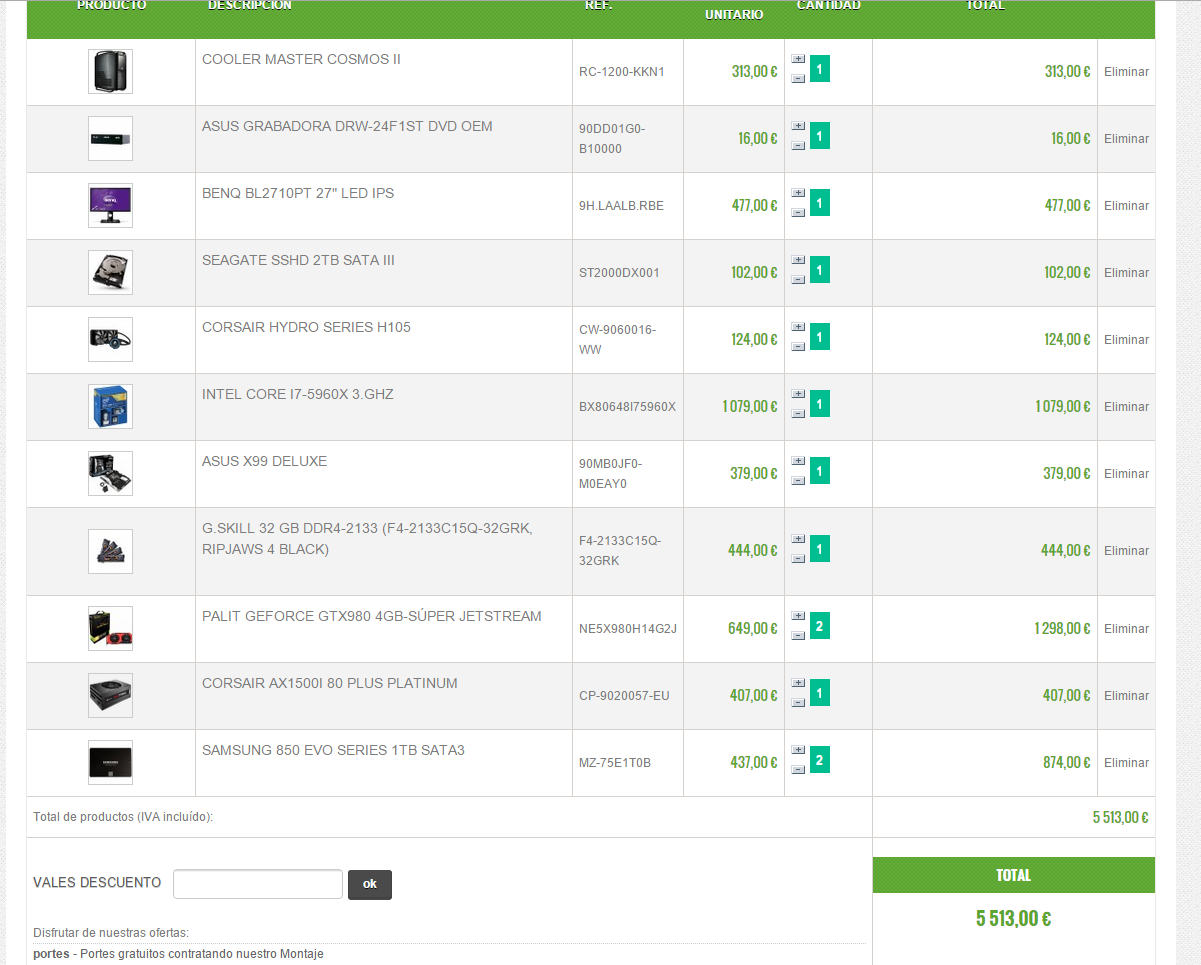1201x965 pixels.
Task: Increase quantity of Cooler Master Cosmos II
Action: 798,58
